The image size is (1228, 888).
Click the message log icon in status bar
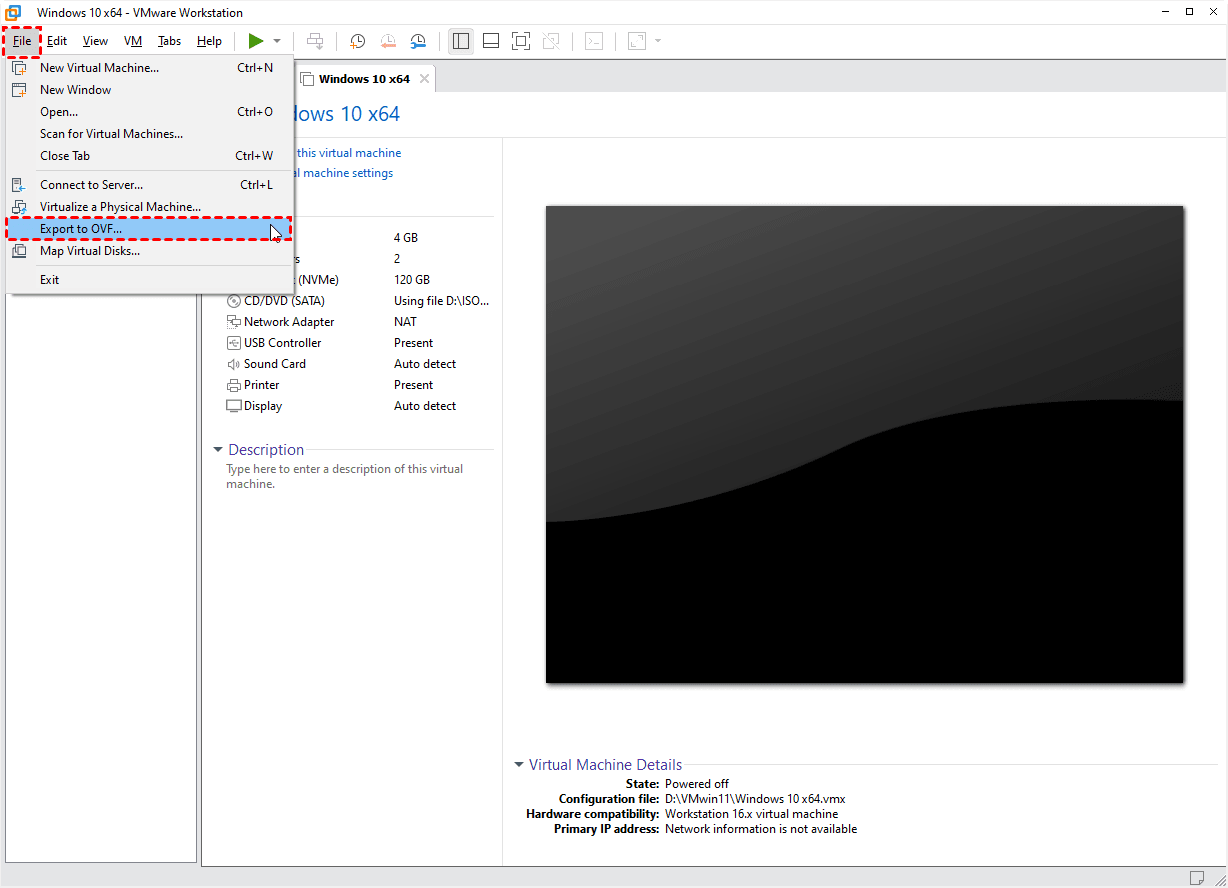[x=1197, y=877]
